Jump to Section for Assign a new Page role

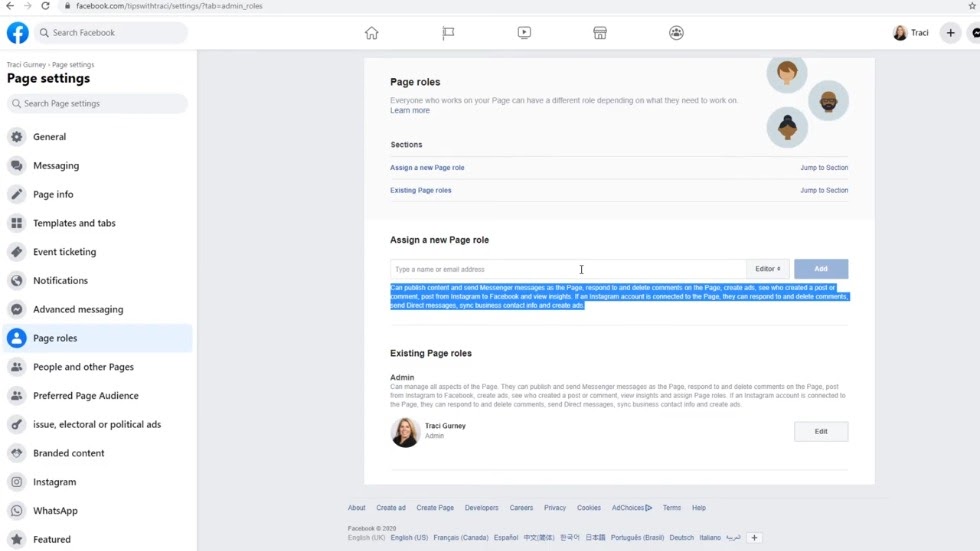pos(824,167)
